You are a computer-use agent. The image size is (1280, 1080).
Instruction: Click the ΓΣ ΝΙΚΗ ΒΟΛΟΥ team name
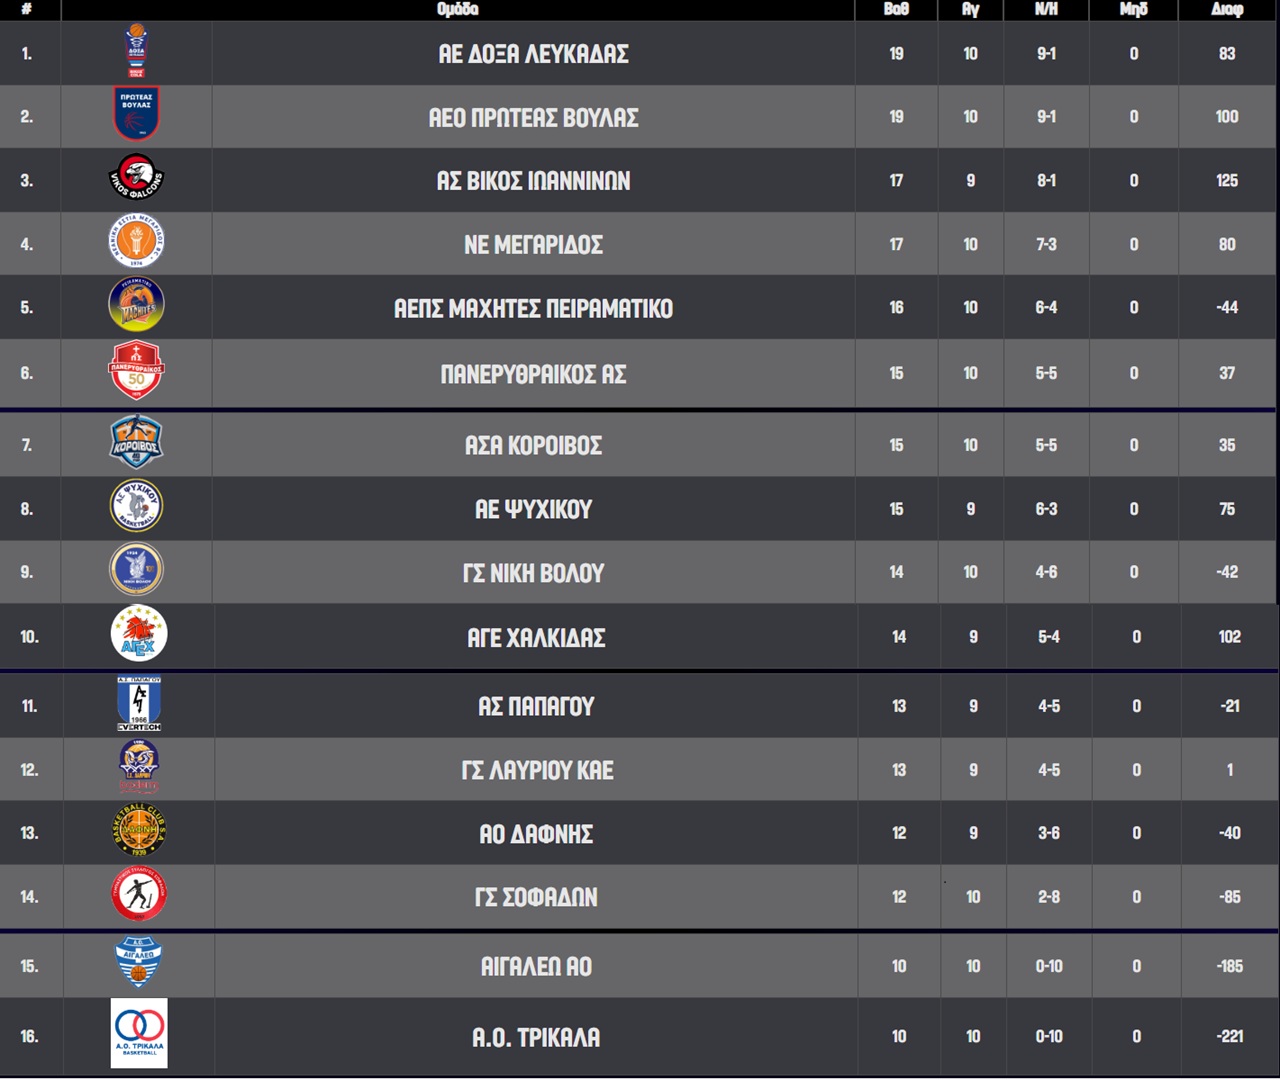click(533, 573)
